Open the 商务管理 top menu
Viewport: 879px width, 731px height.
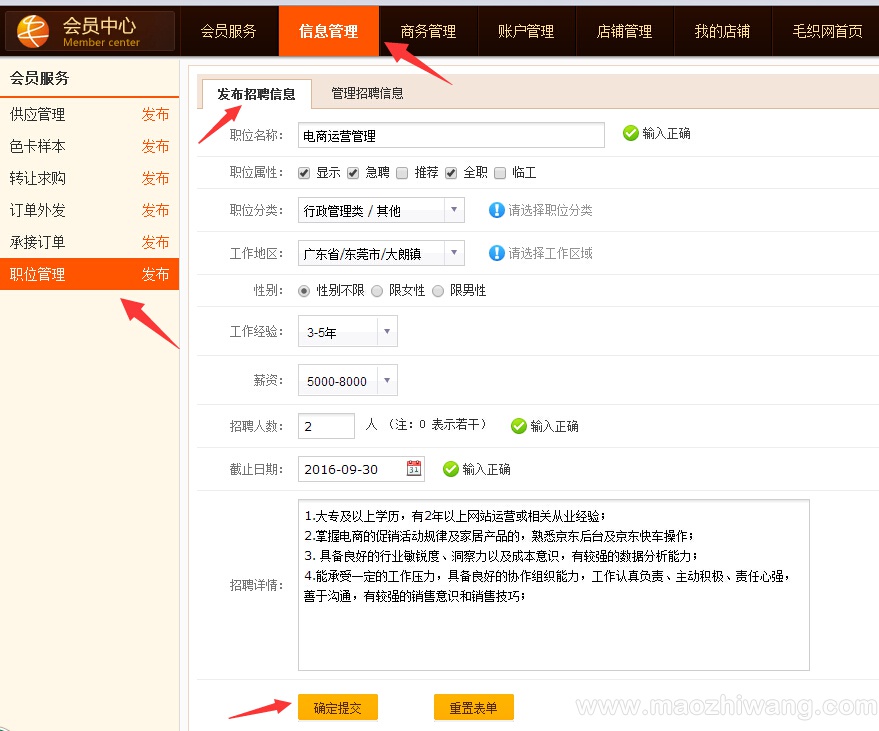click(x=428, y=31)
